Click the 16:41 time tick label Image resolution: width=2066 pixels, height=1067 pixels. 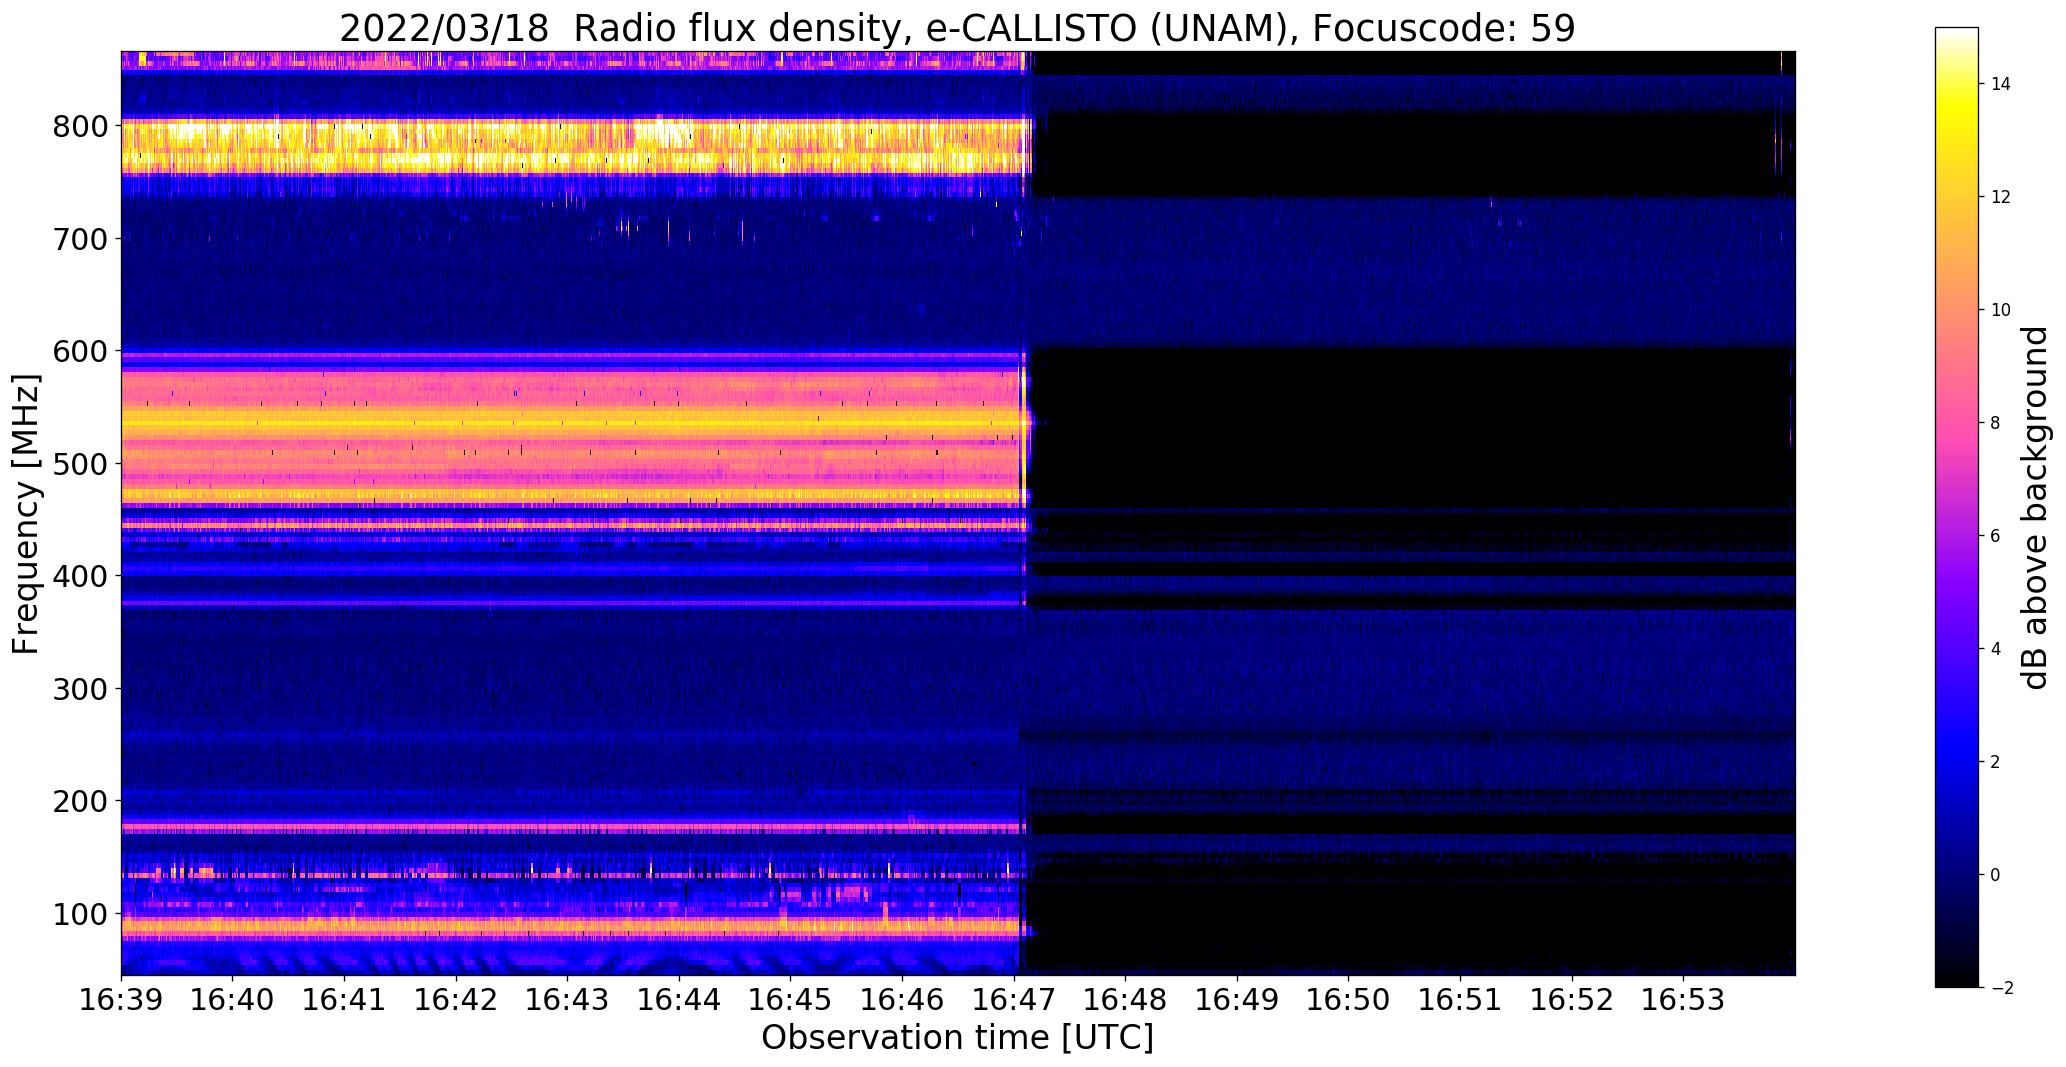(344, 1001)
